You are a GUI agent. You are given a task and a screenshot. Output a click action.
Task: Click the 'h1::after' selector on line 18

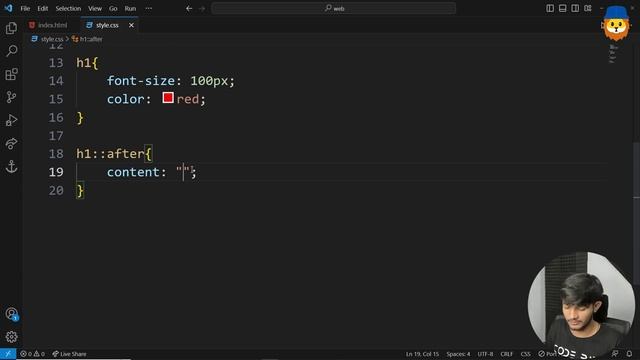pos(110,154)
